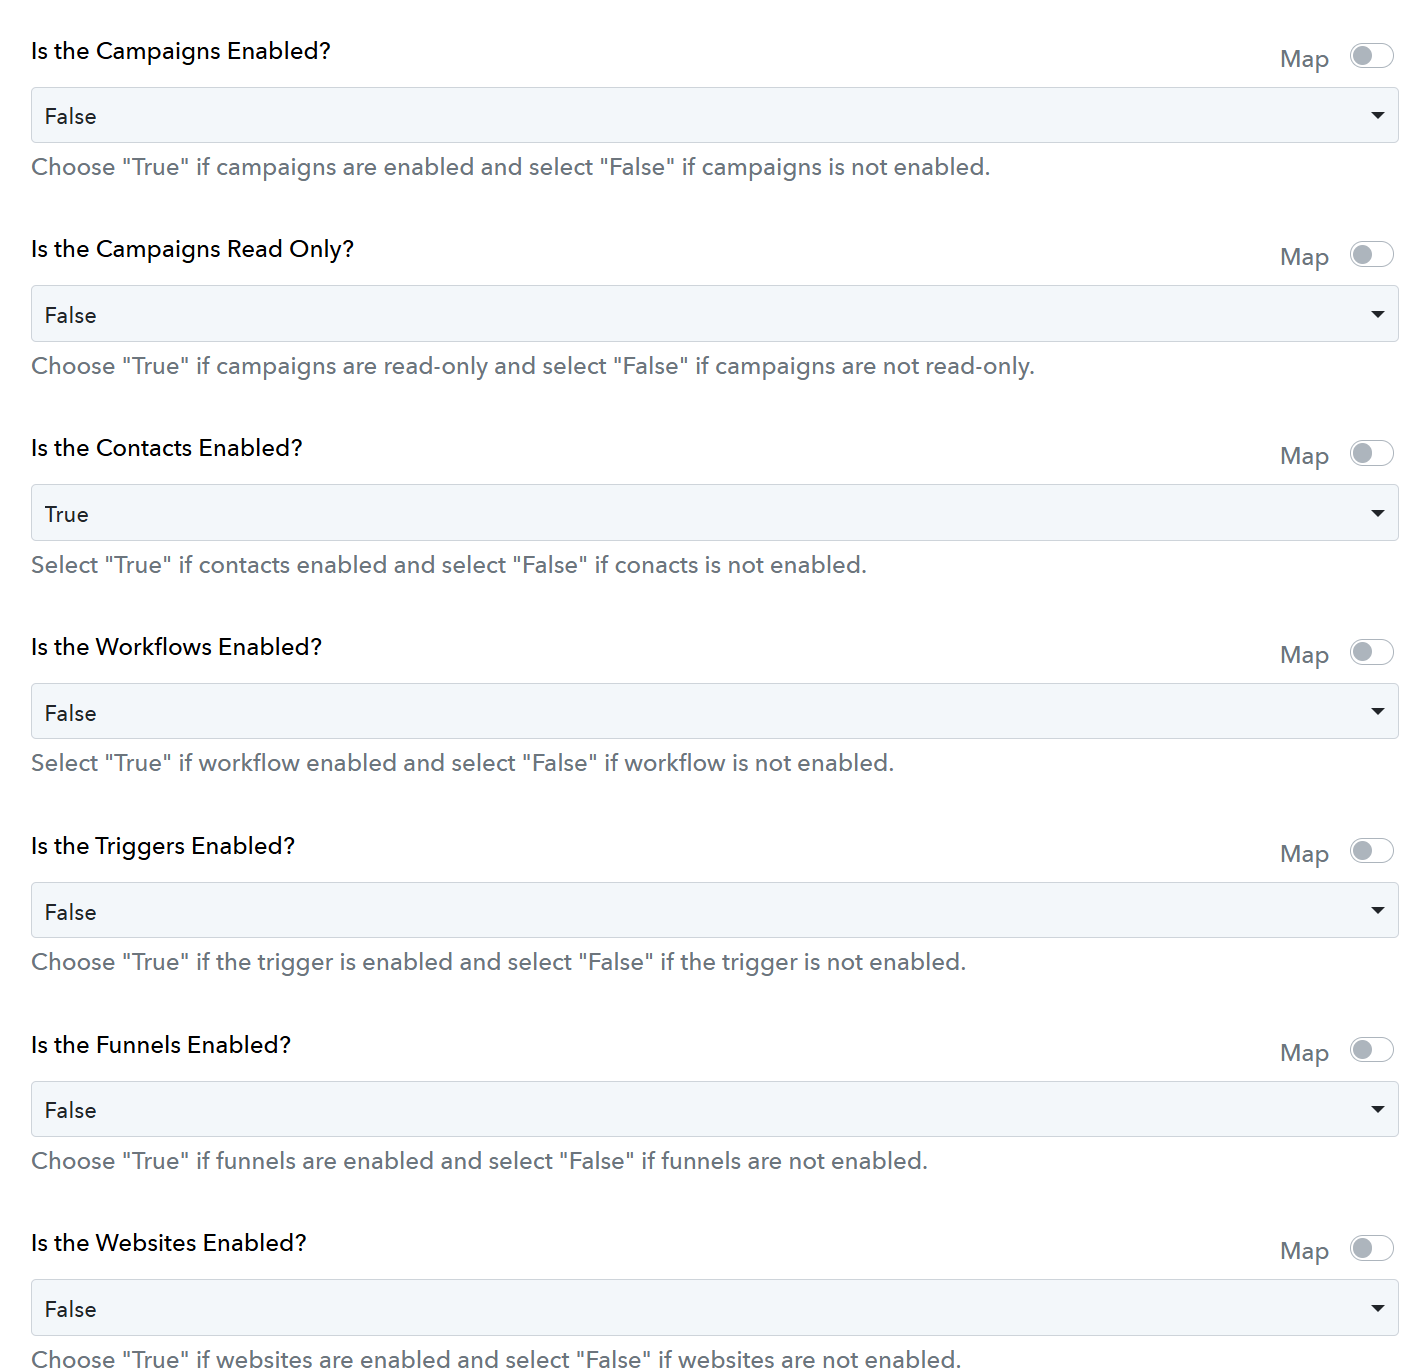Click the Map label beside Funnels Enabled
This screenshot has height=1372, width=1428.
1304,1053
